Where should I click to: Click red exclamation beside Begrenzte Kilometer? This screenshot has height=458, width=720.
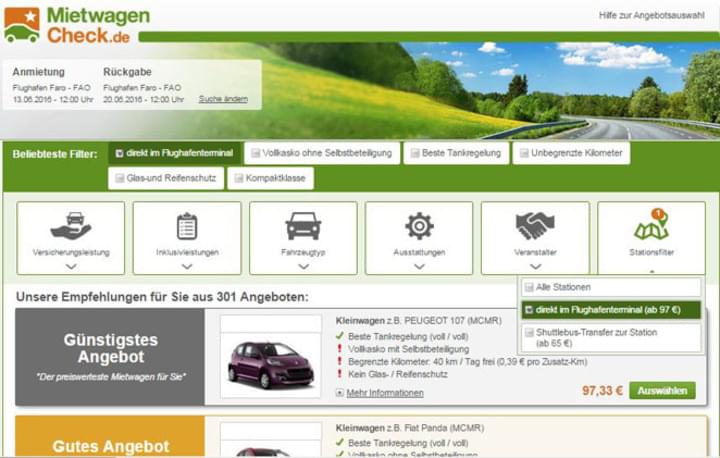point(340,362)
